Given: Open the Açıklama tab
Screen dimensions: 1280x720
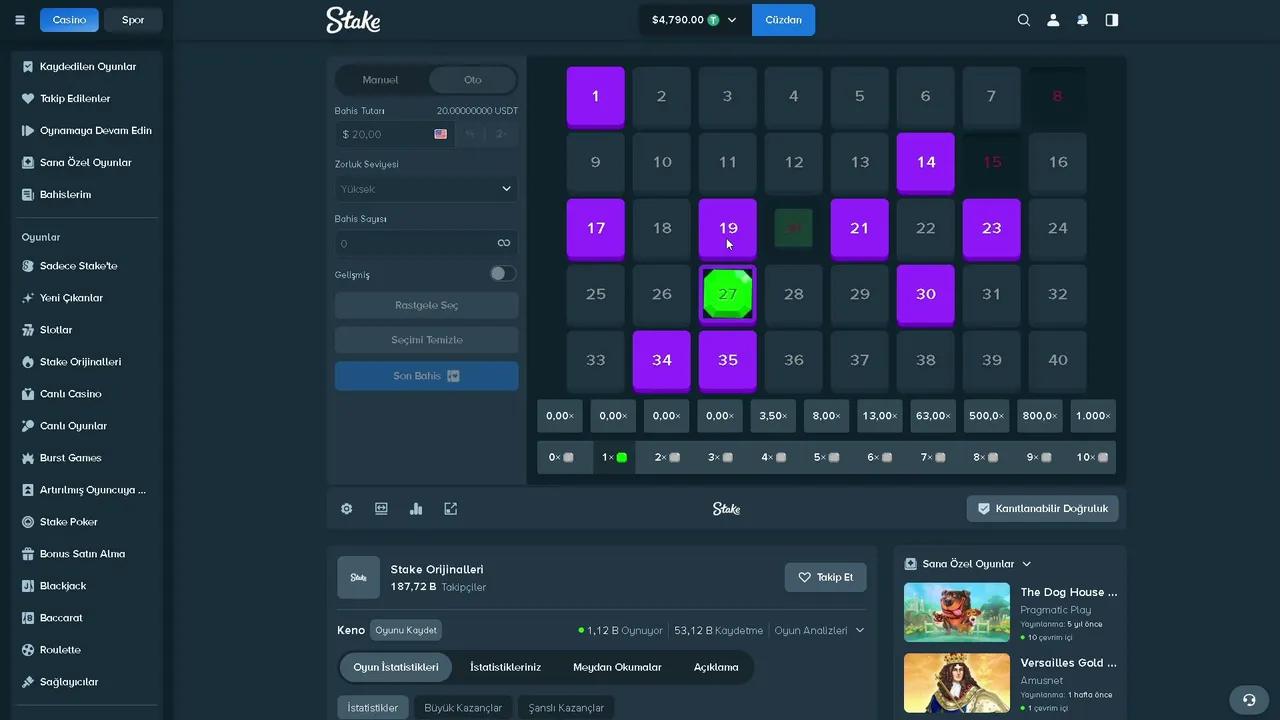Looking at the screenshot, I should pyautogui.click(x=716, y=667).
